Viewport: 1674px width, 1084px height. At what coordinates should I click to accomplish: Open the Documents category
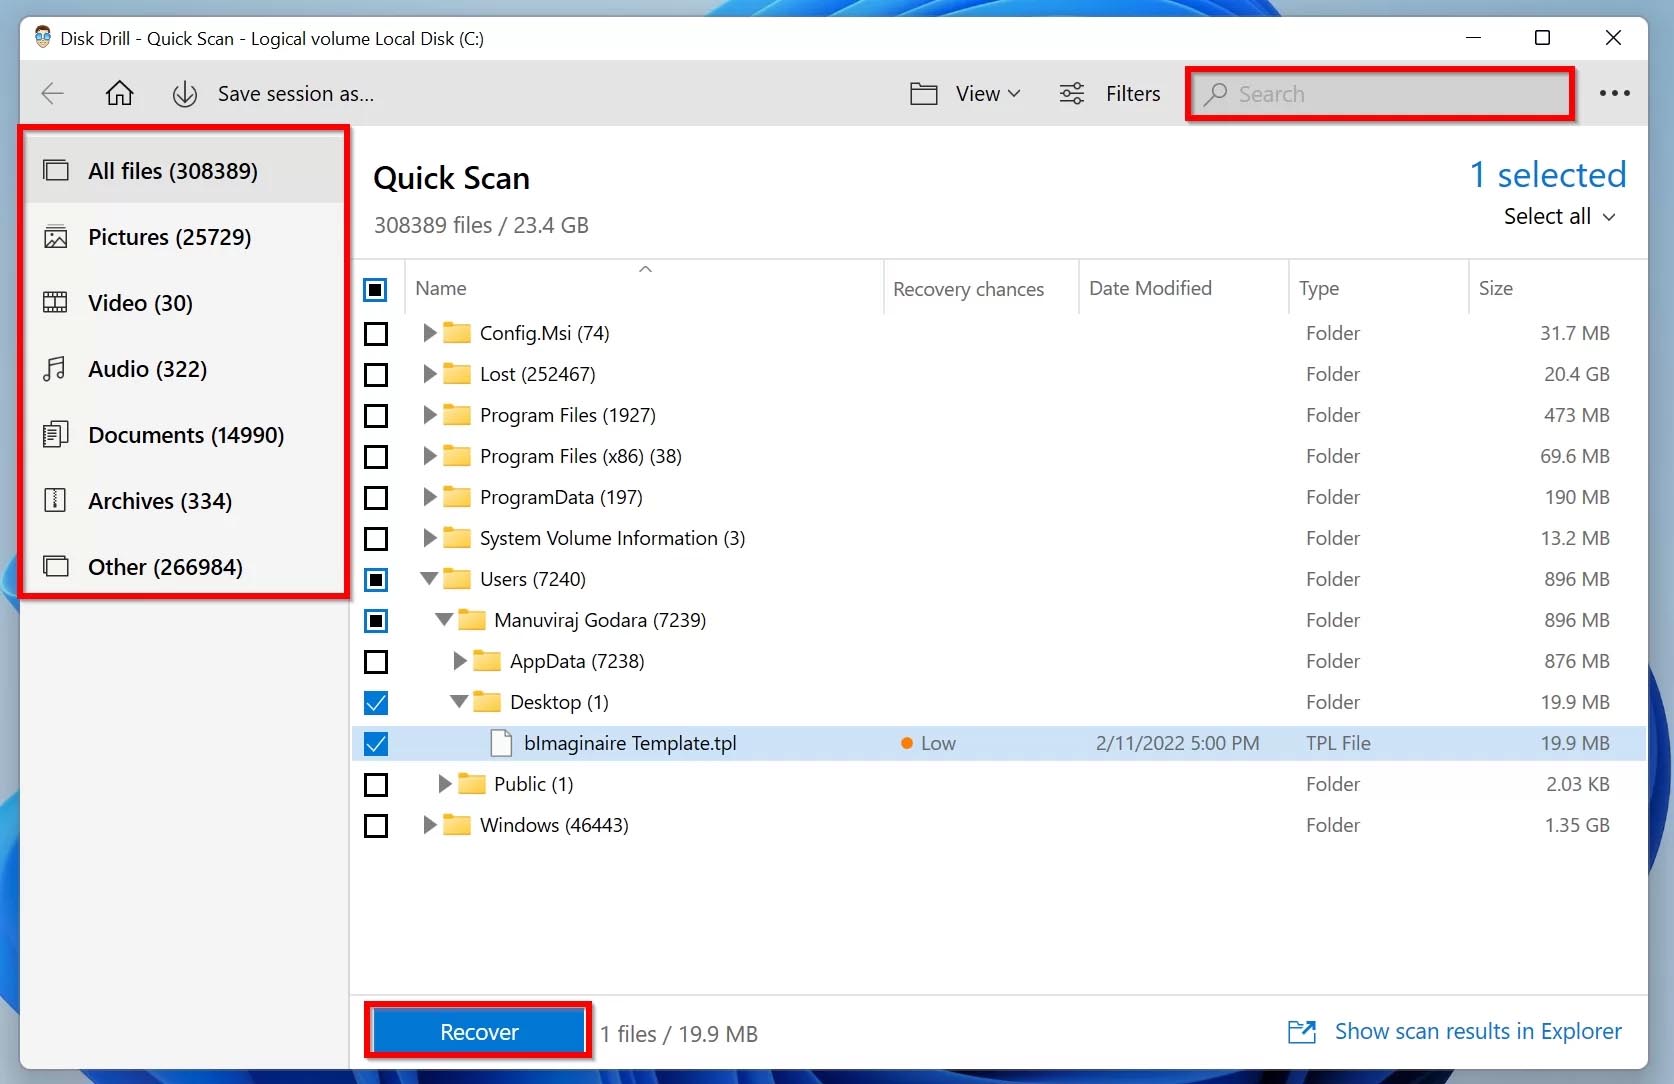[184, 435]
